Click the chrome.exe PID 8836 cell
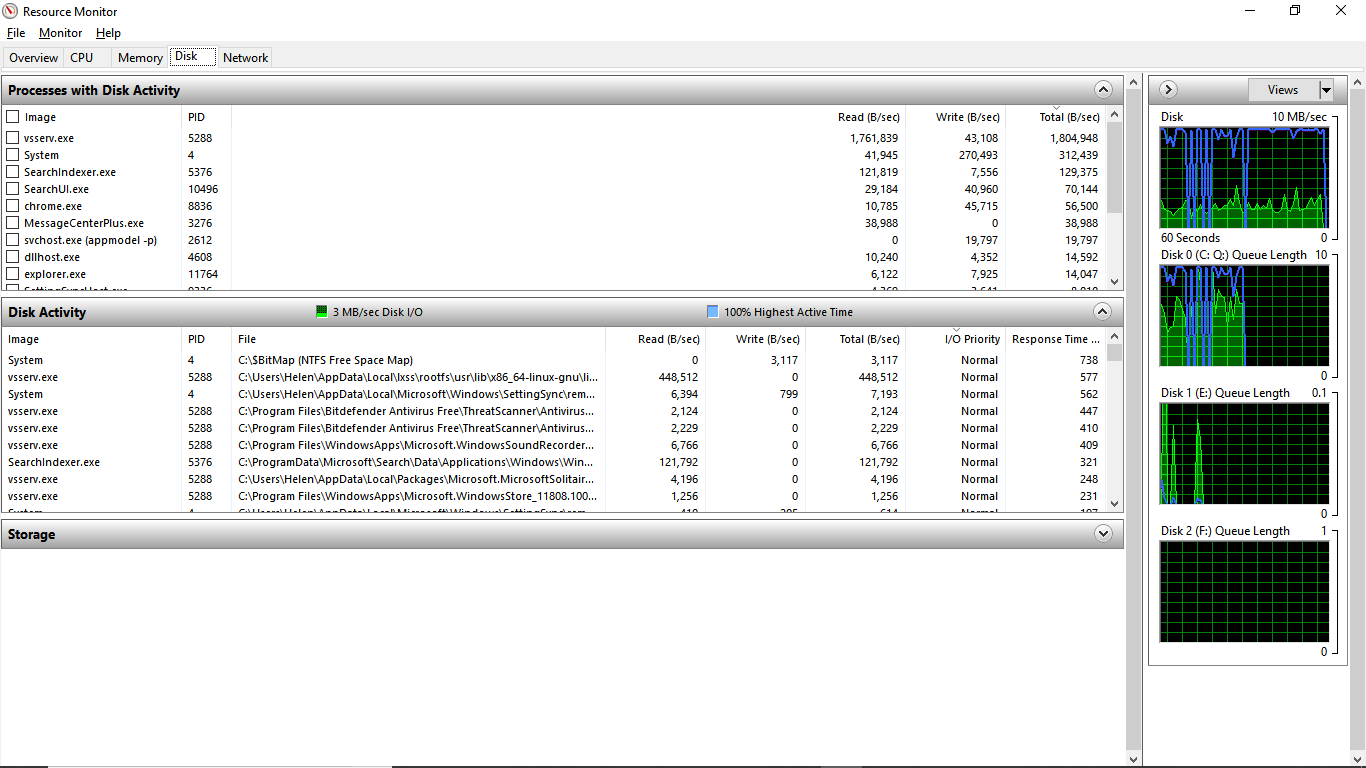1366x768 pixels. 200,206
